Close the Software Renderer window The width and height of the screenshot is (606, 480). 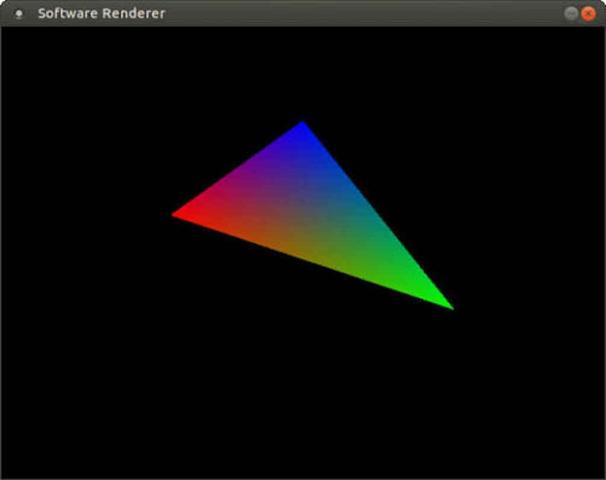pyautogui.click(x=588, y=14)
